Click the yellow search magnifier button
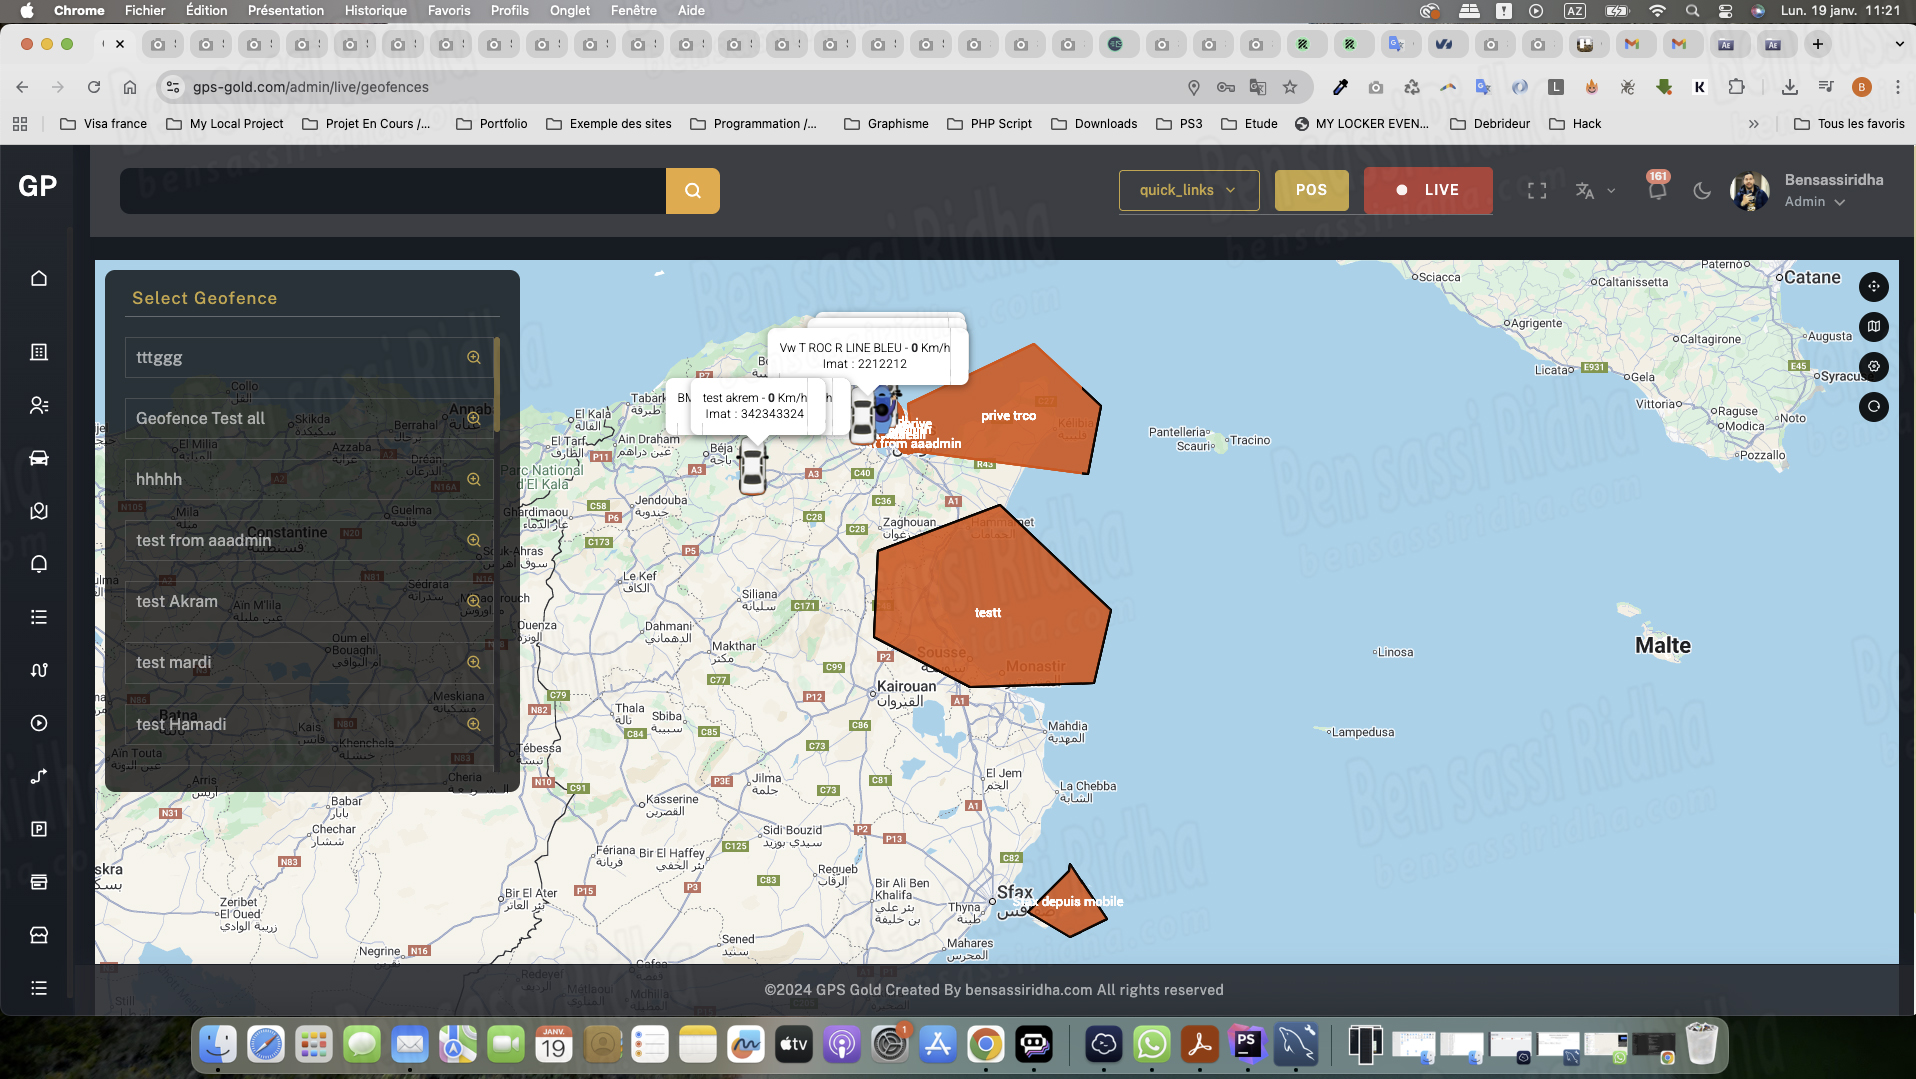The width and height of the screenshot is (1916, 1079). pos(692,190)
